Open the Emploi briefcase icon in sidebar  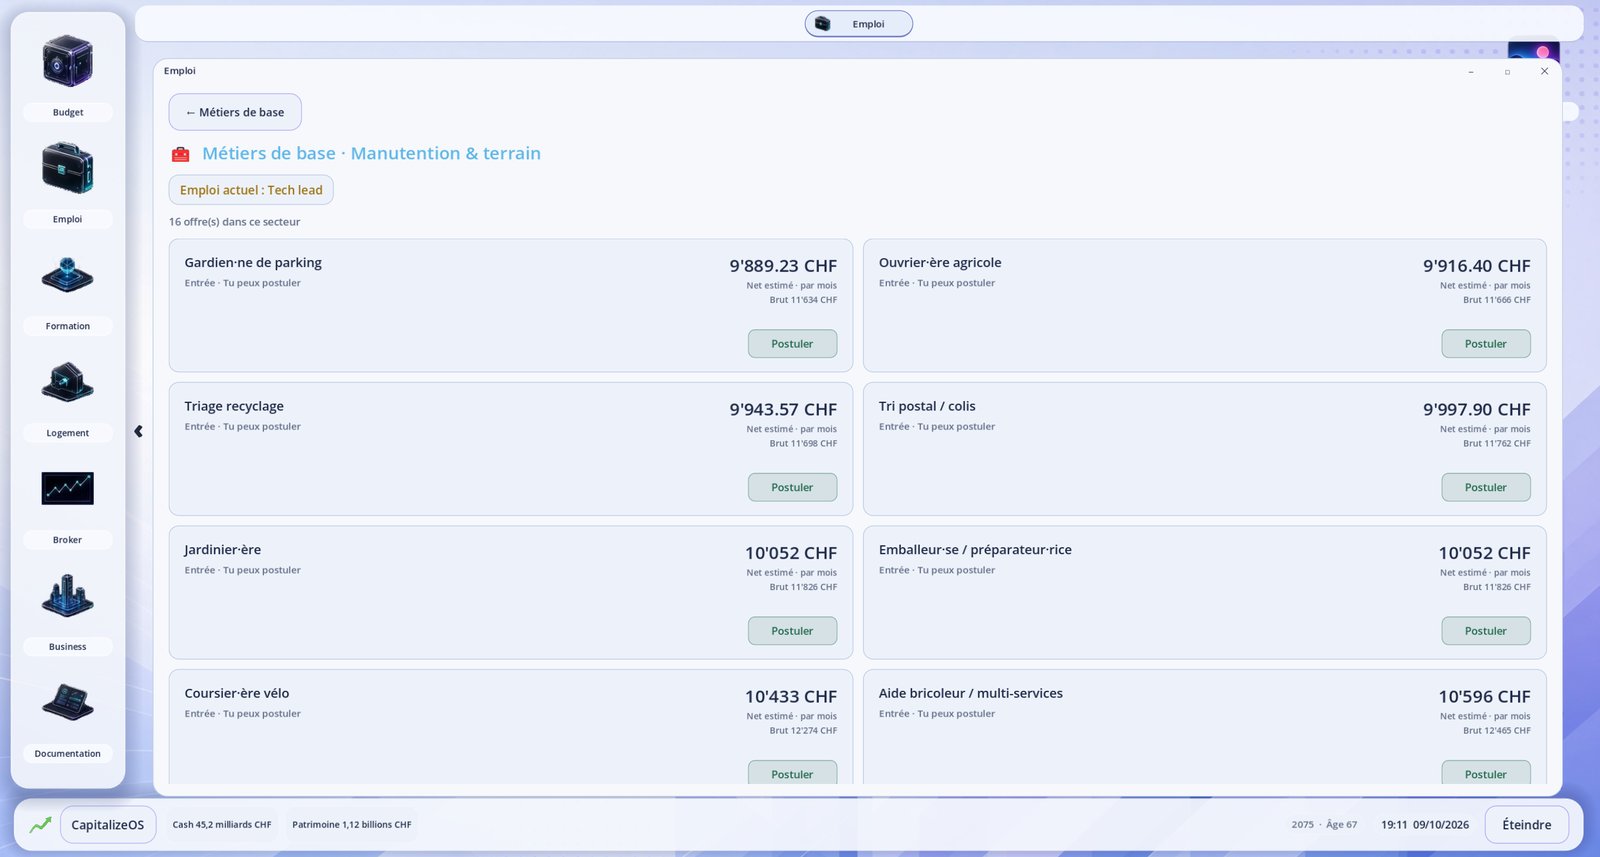tap(67, 168)
